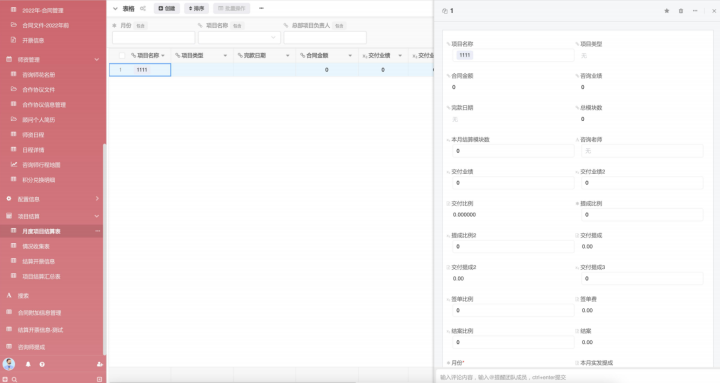This screenshot has height=383, width=720.
Task: Select the 1111 cell in table row
Action: pos(140,70)
